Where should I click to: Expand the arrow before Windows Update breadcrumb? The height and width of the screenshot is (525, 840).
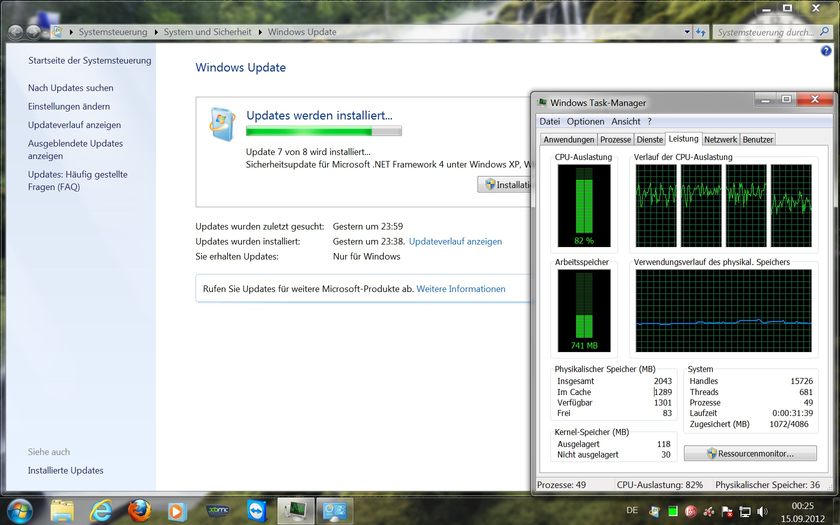[x=260, y=32]
